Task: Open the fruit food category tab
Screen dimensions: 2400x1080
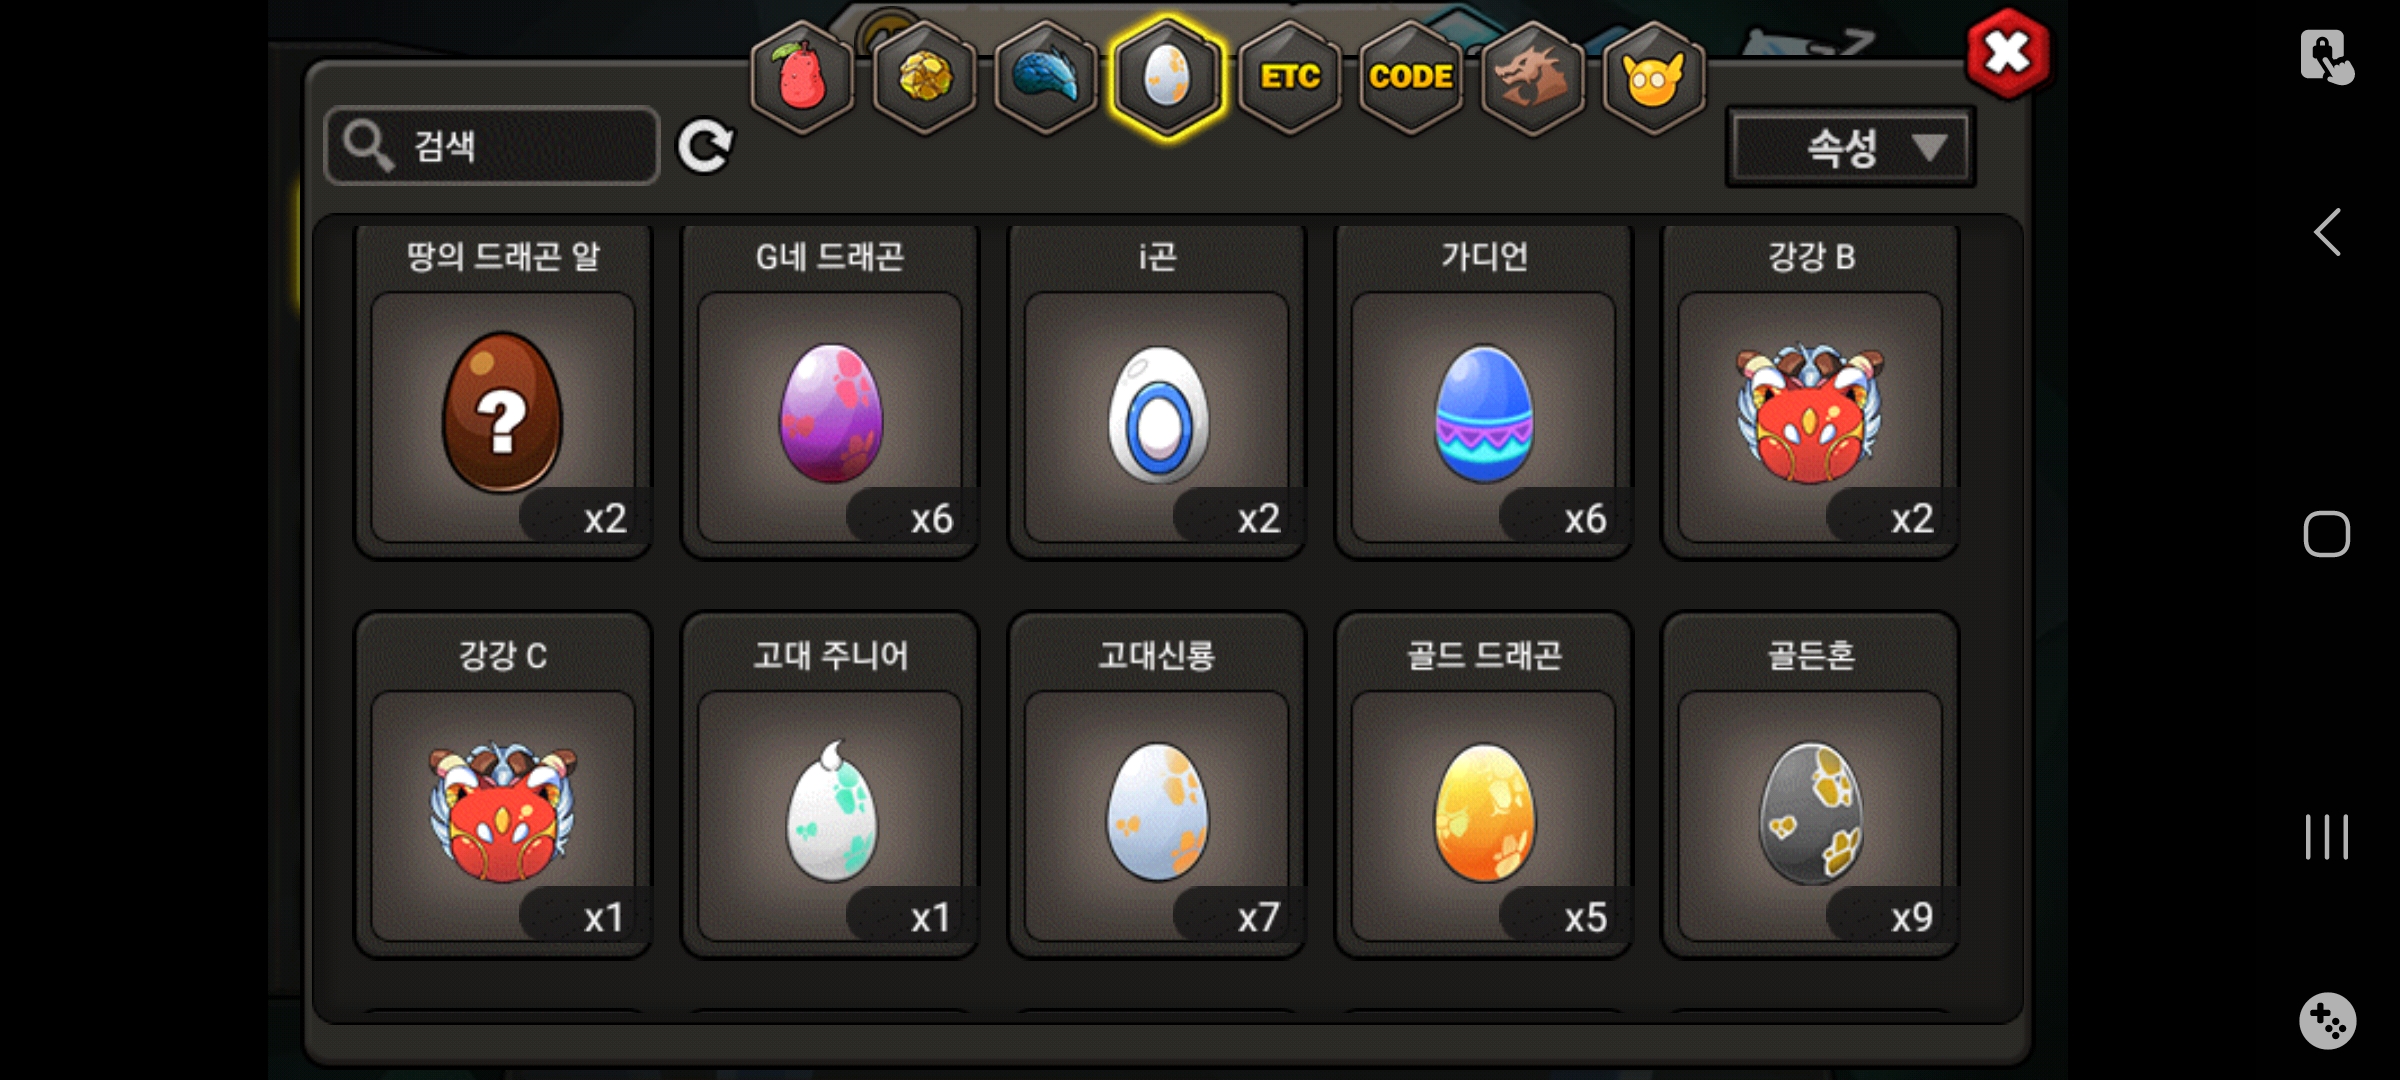Action: coord(802,77)
